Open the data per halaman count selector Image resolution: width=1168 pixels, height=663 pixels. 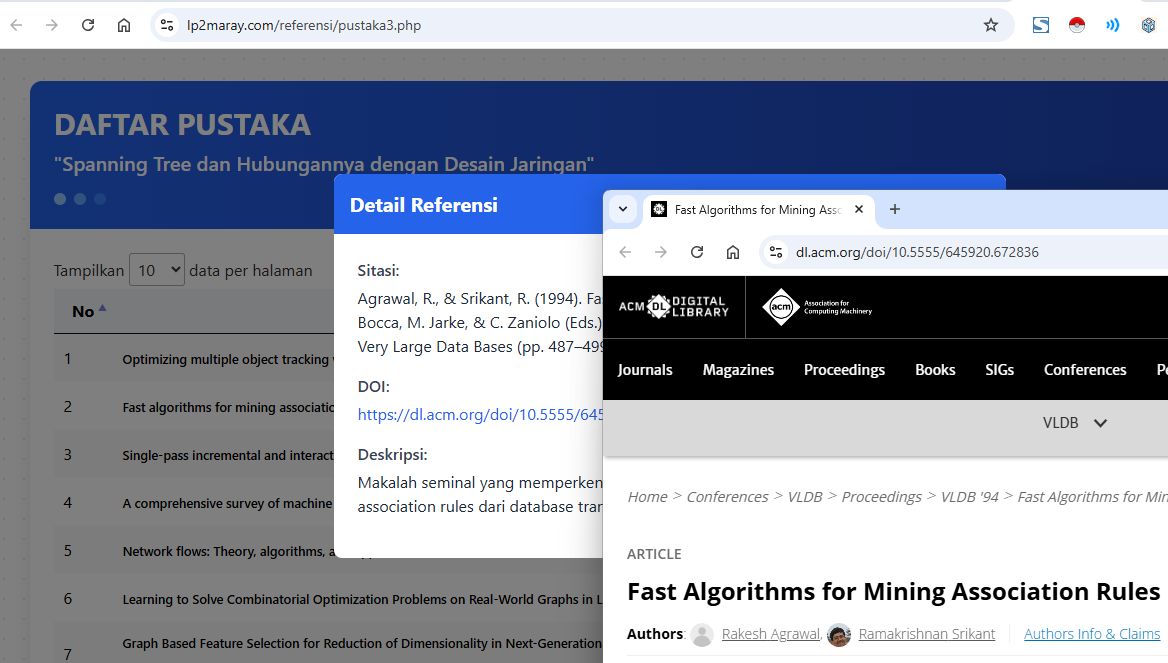click(157, 270)
